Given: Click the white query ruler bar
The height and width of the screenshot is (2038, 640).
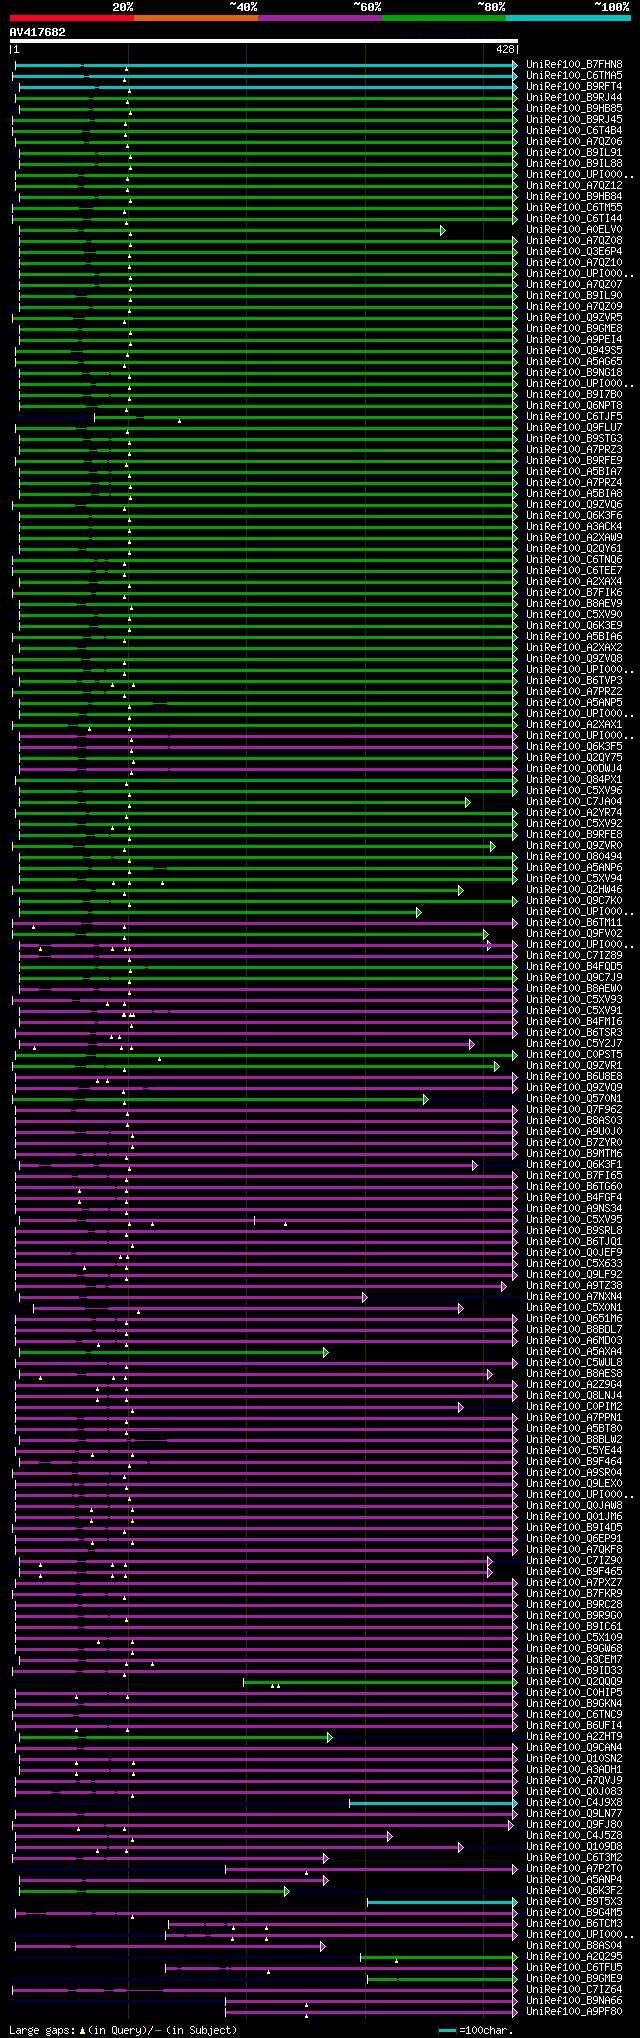Looking at the screenshot, I should pyautogui.click(x=264, y=41).
